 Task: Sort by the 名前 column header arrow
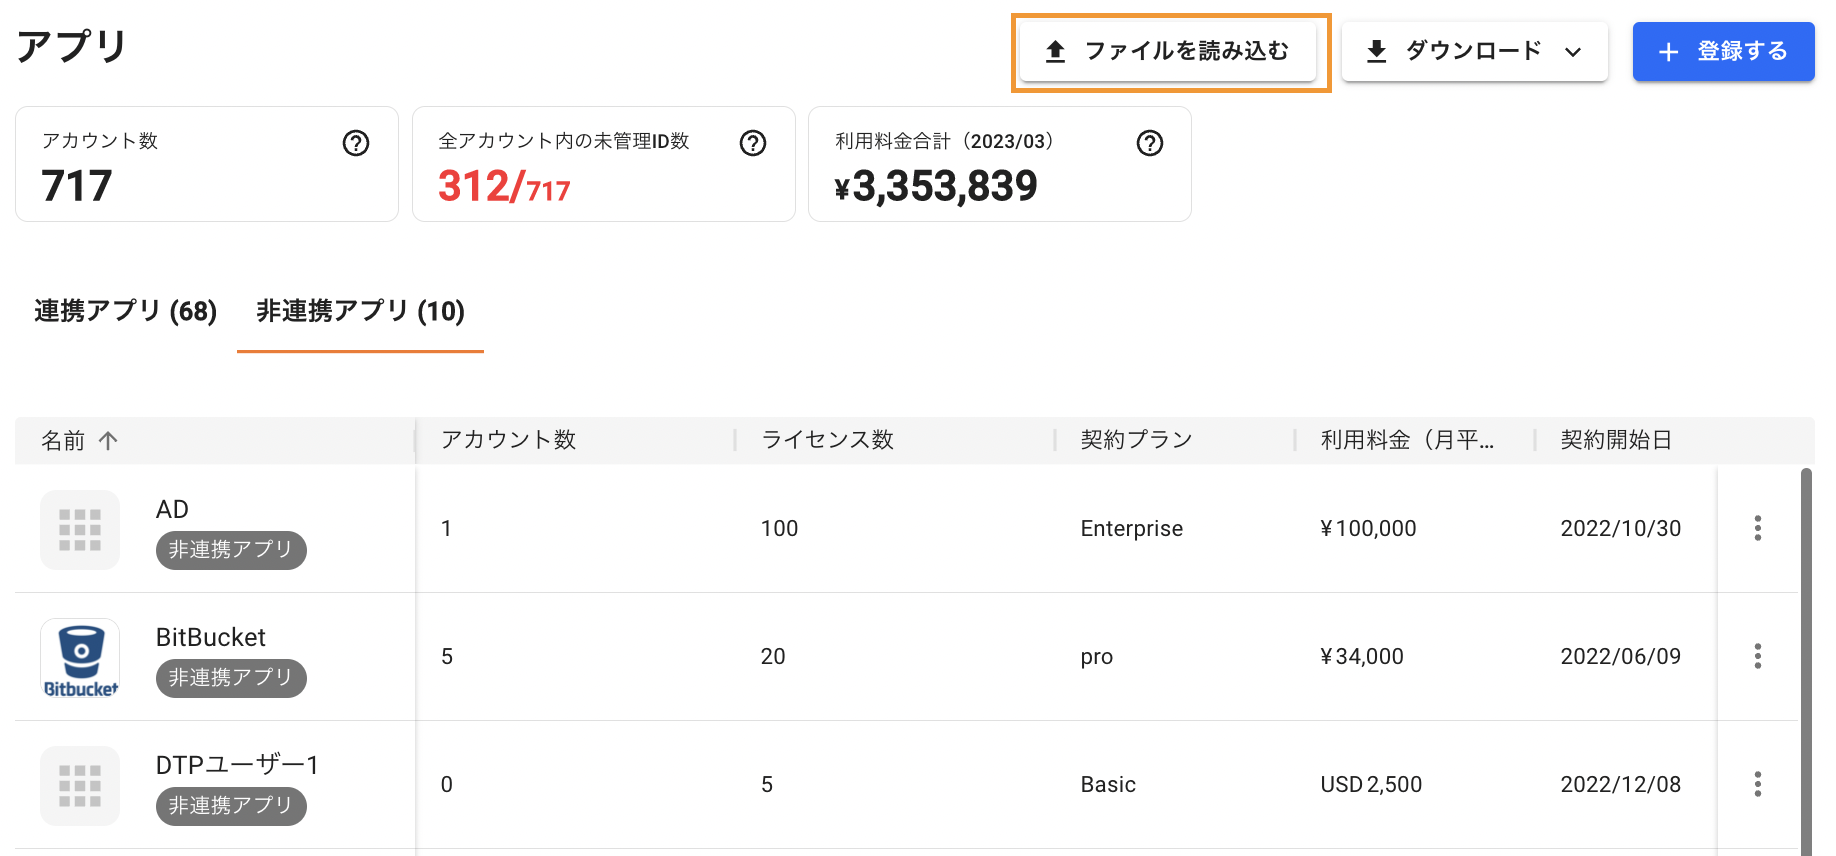109,441
